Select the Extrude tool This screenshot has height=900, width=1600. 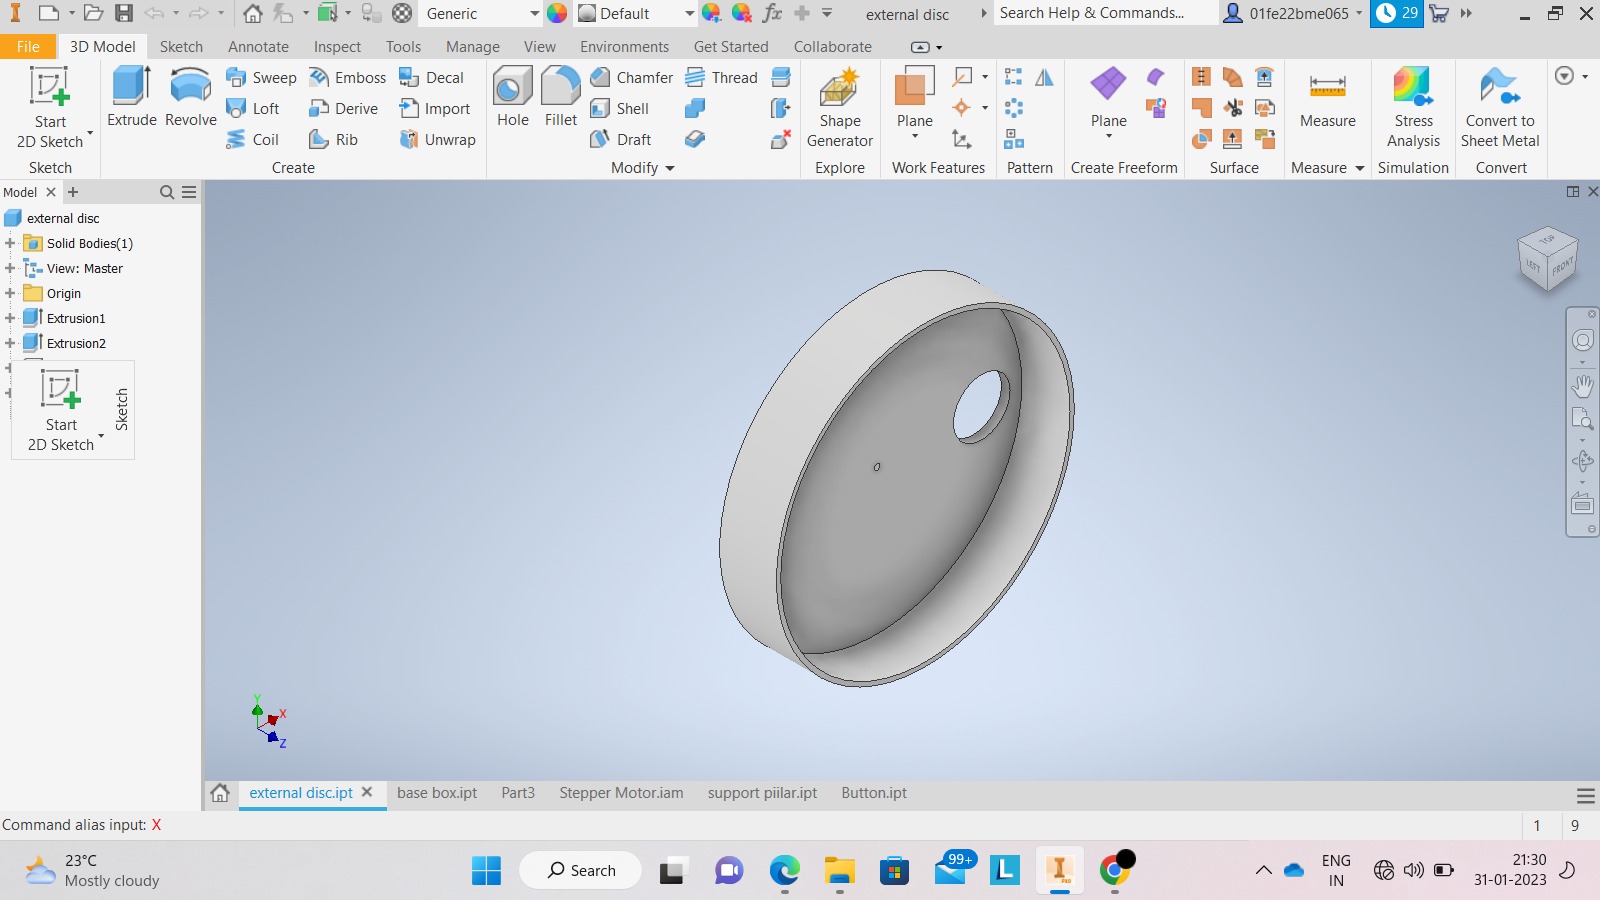[x=132, y=98]
